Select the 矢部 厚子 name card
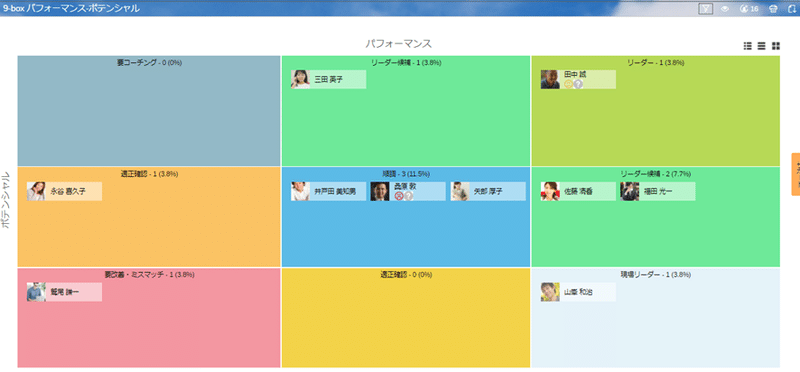 [x=488, y=191]
